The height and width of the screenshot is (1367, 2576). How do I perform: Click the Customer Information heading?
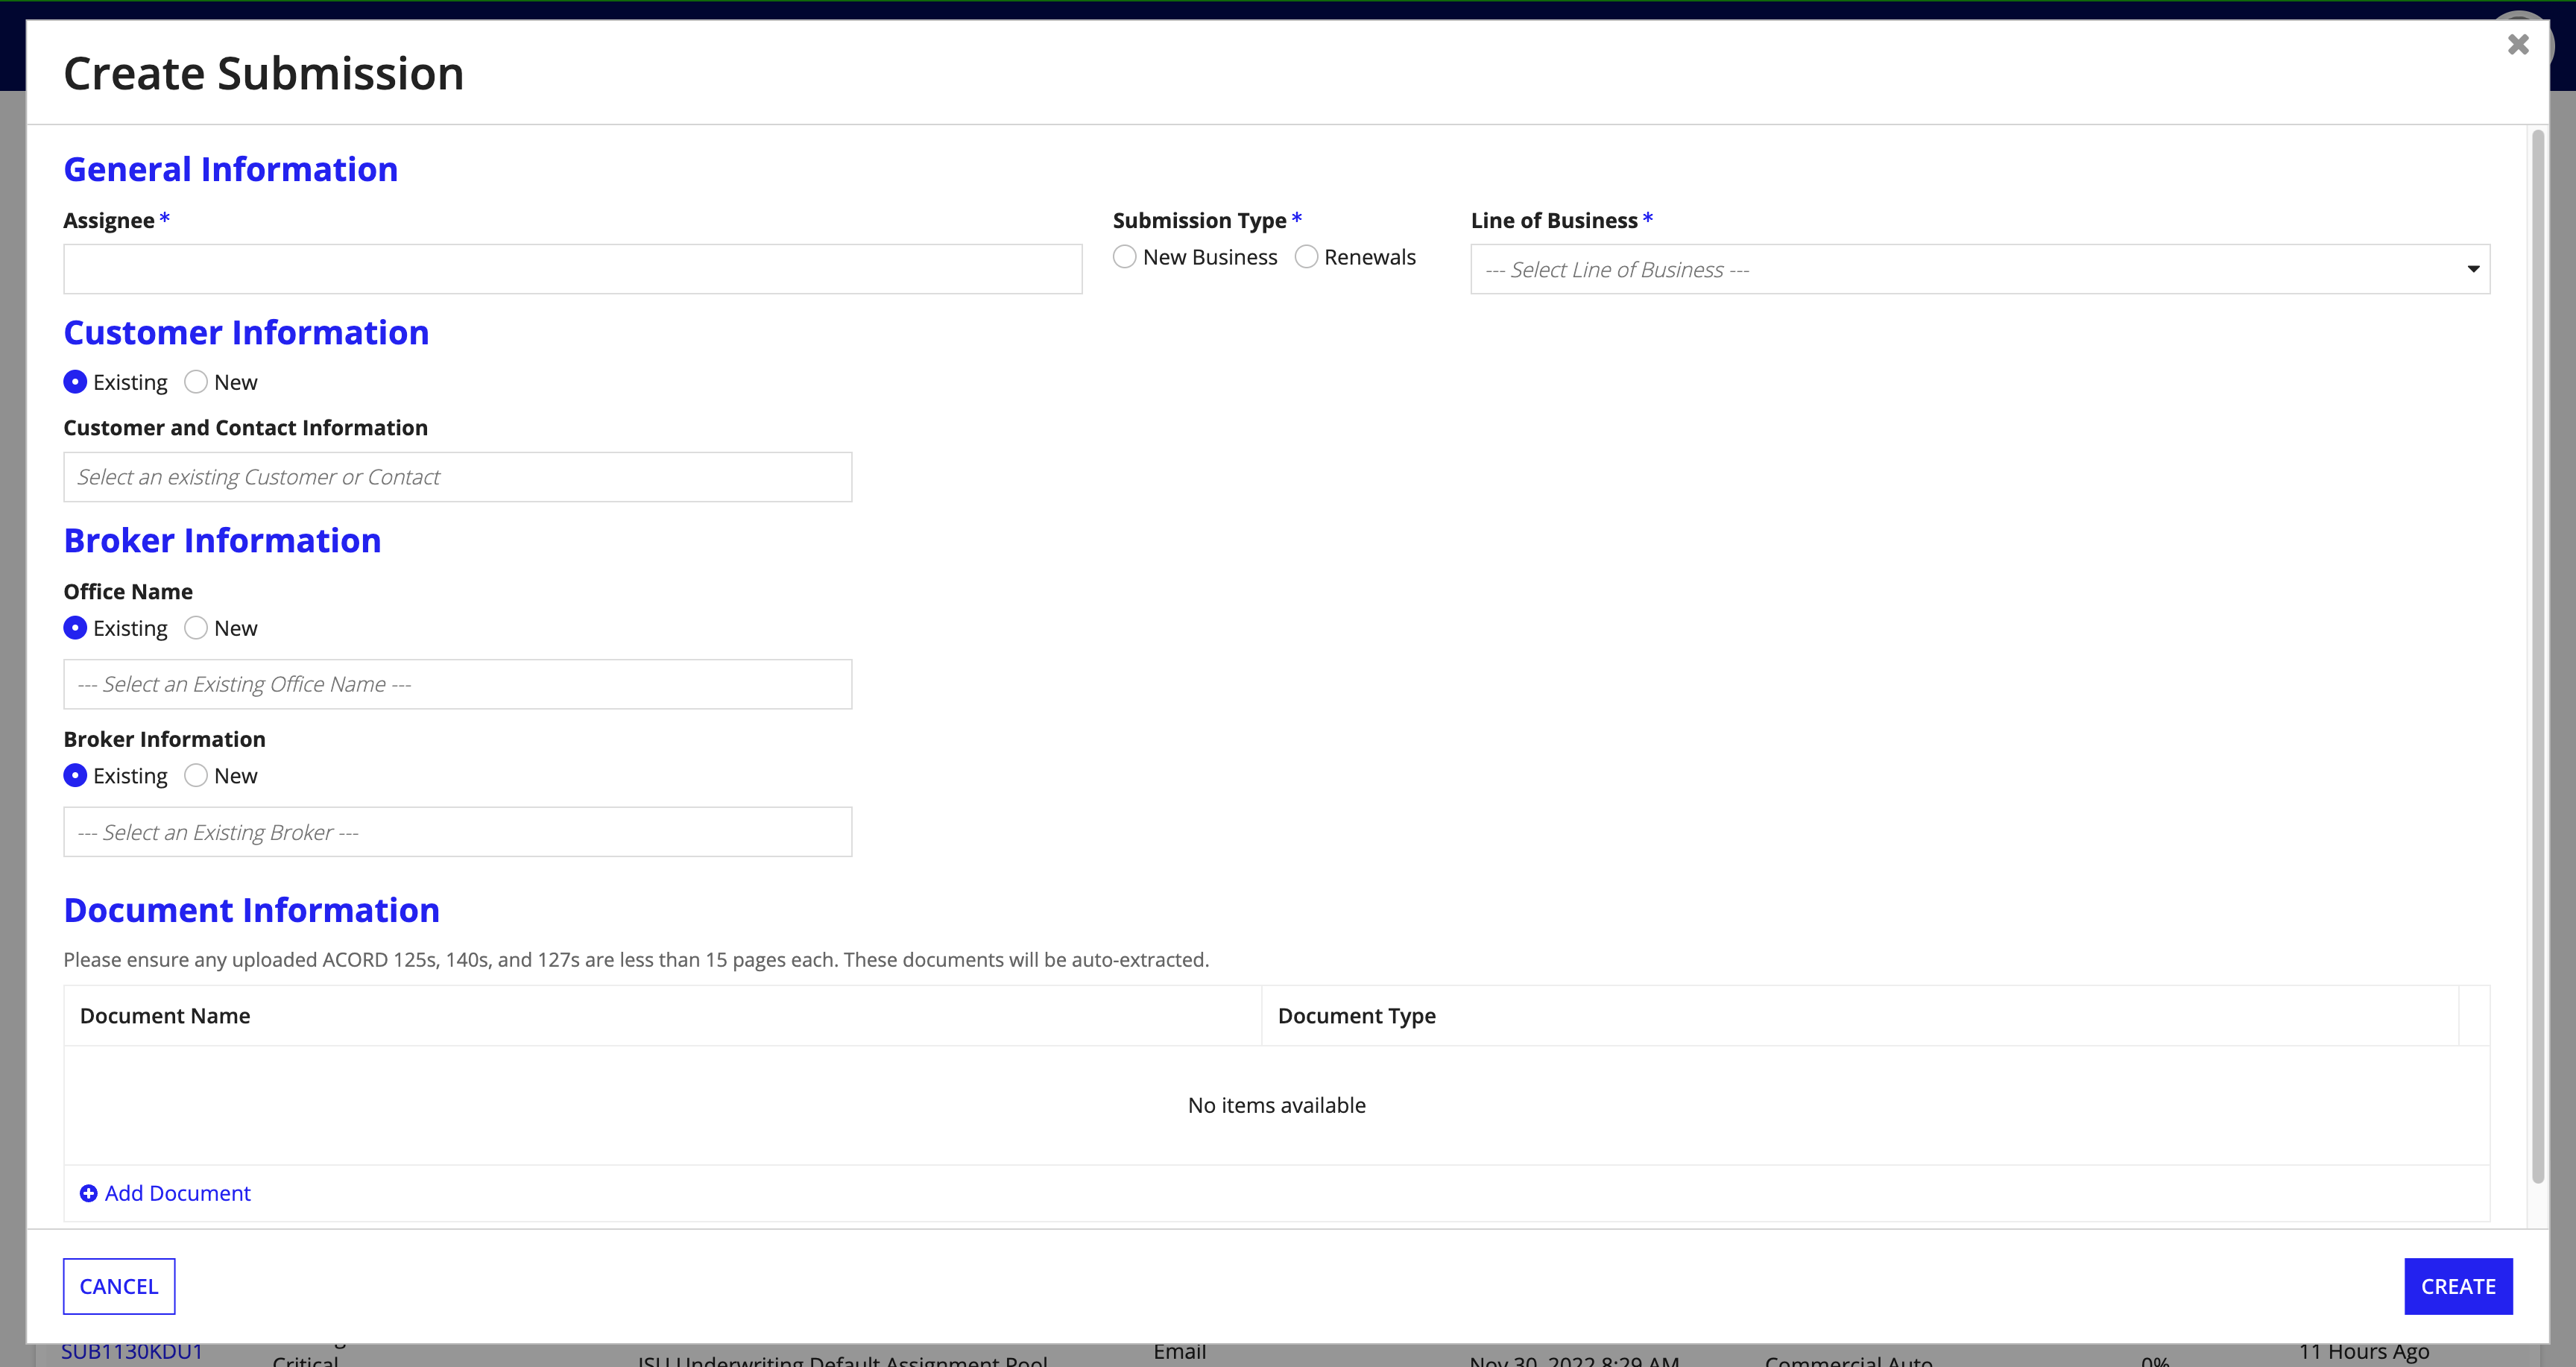[246, 332]
